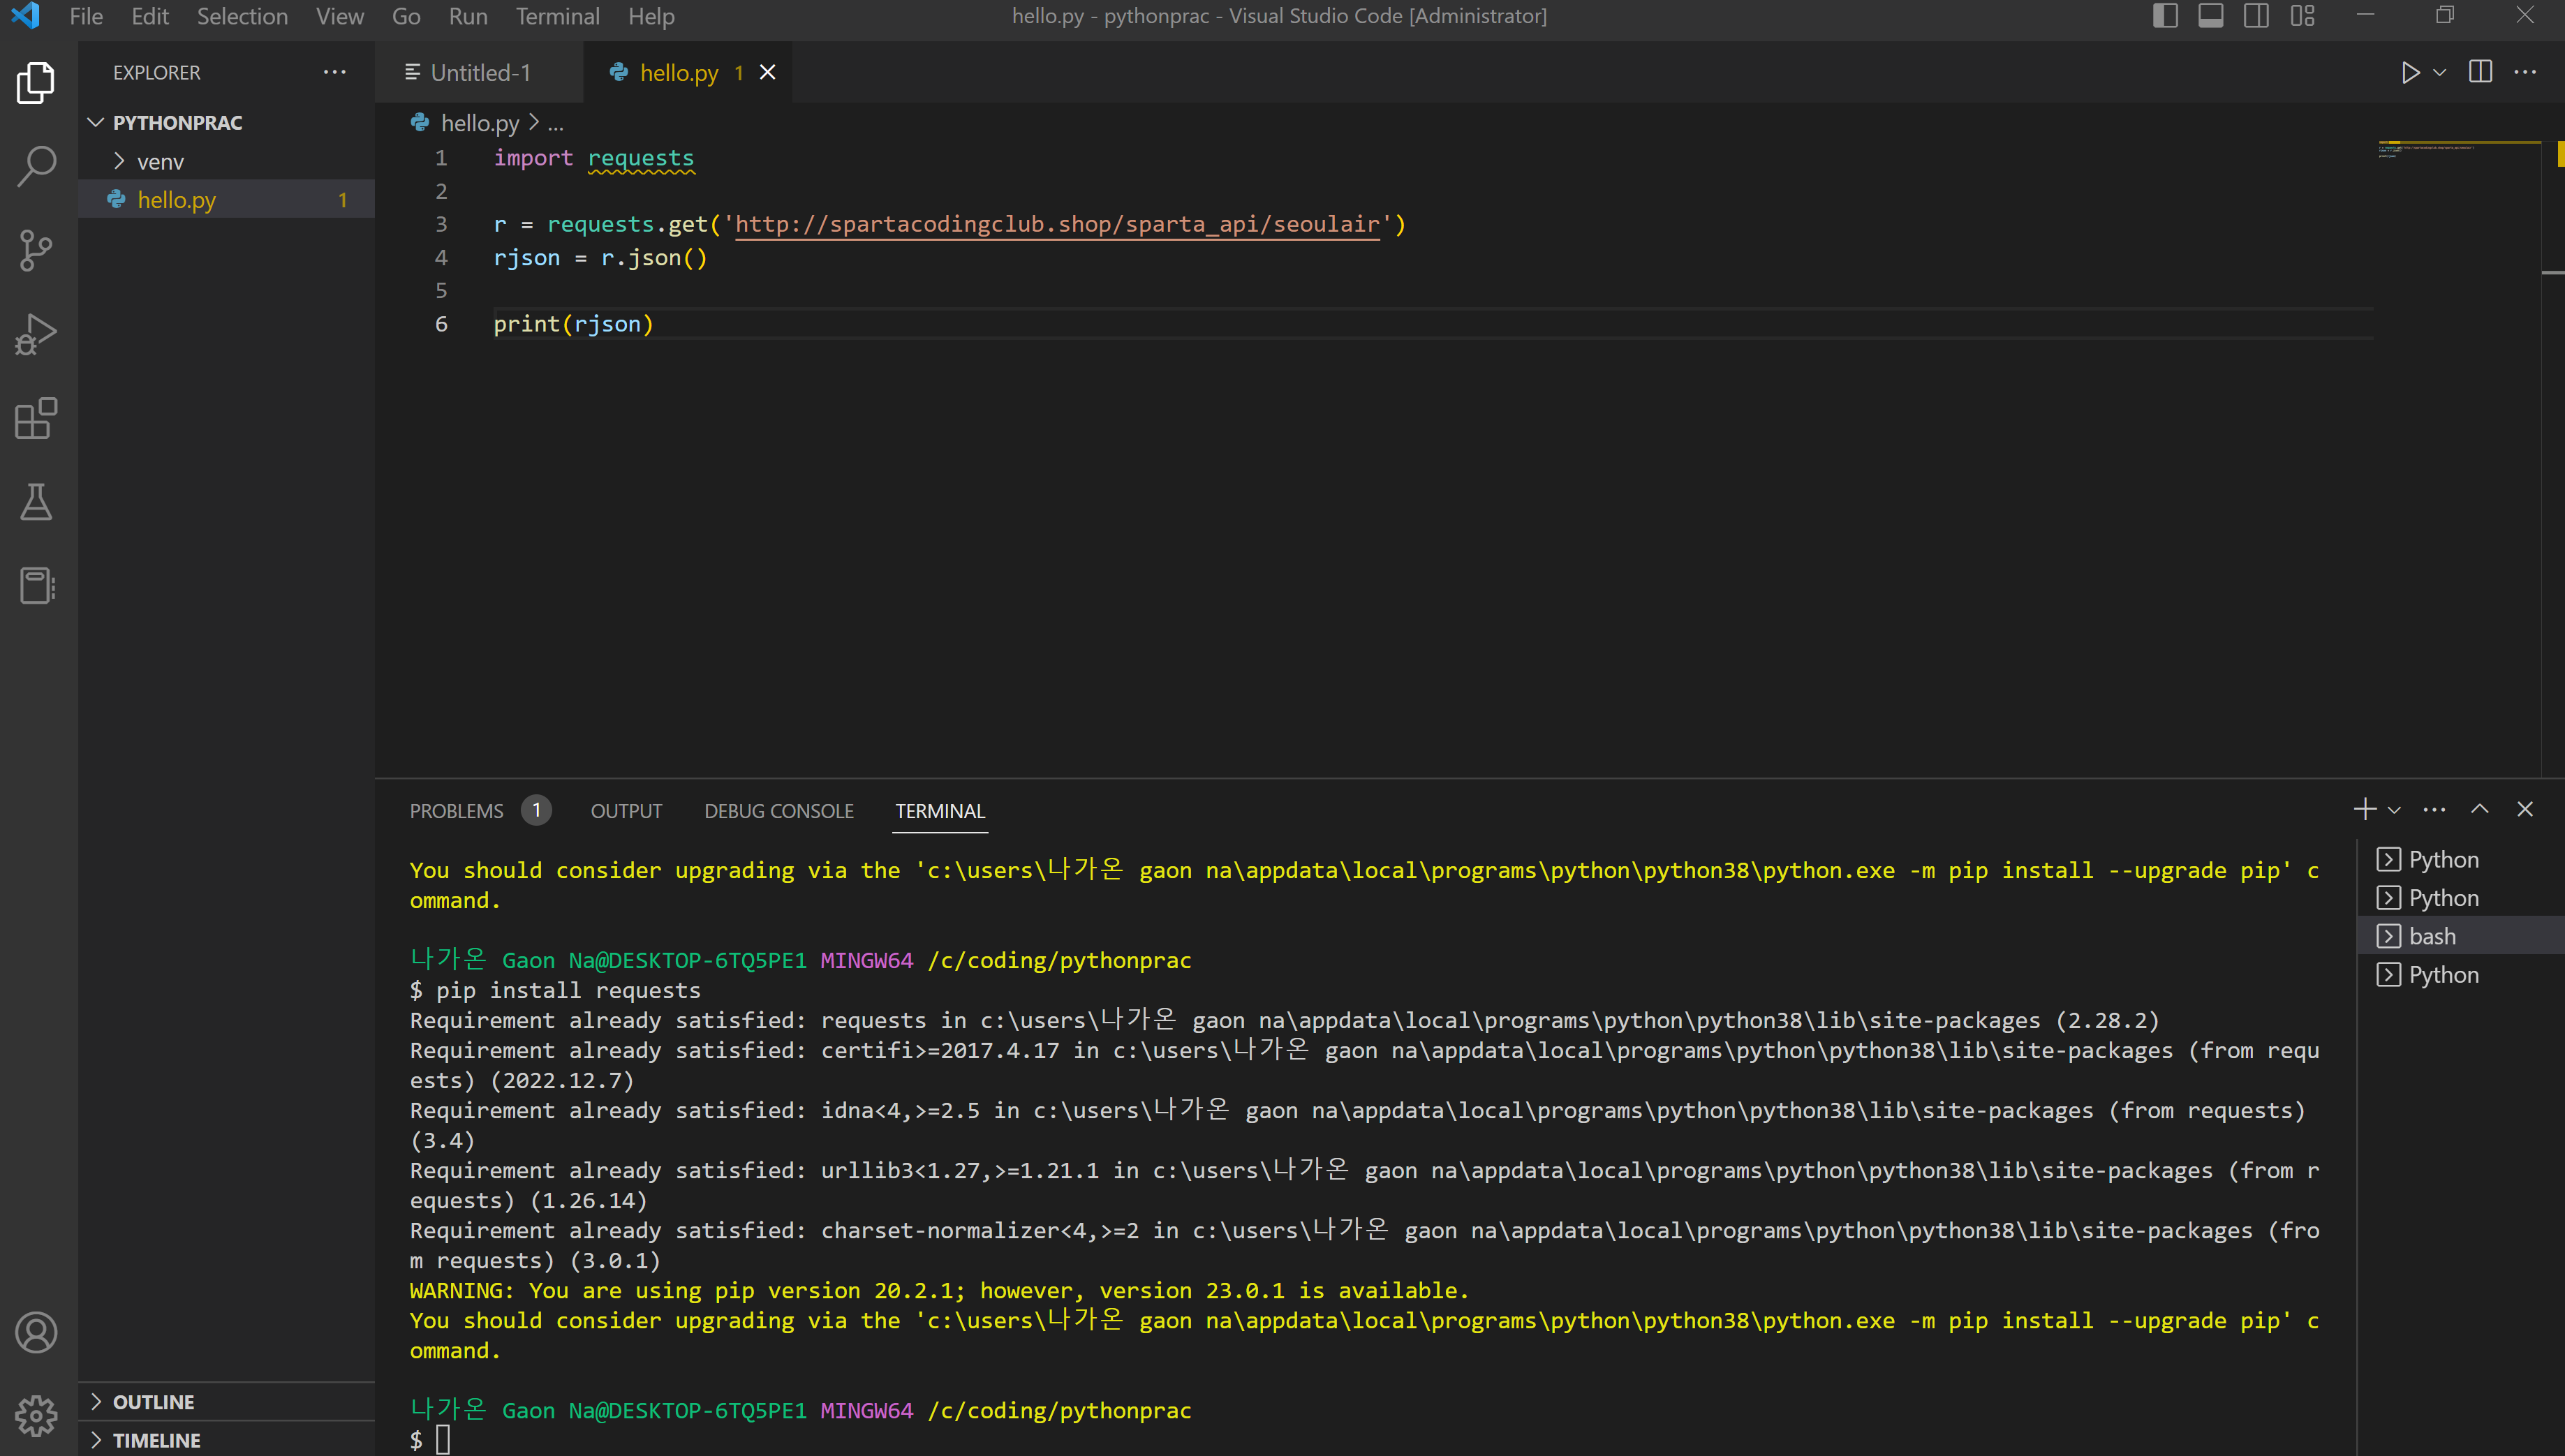Open the Selection menu
The width and height of the screenshot is (2565, 1456).
(x=242, y=16)
